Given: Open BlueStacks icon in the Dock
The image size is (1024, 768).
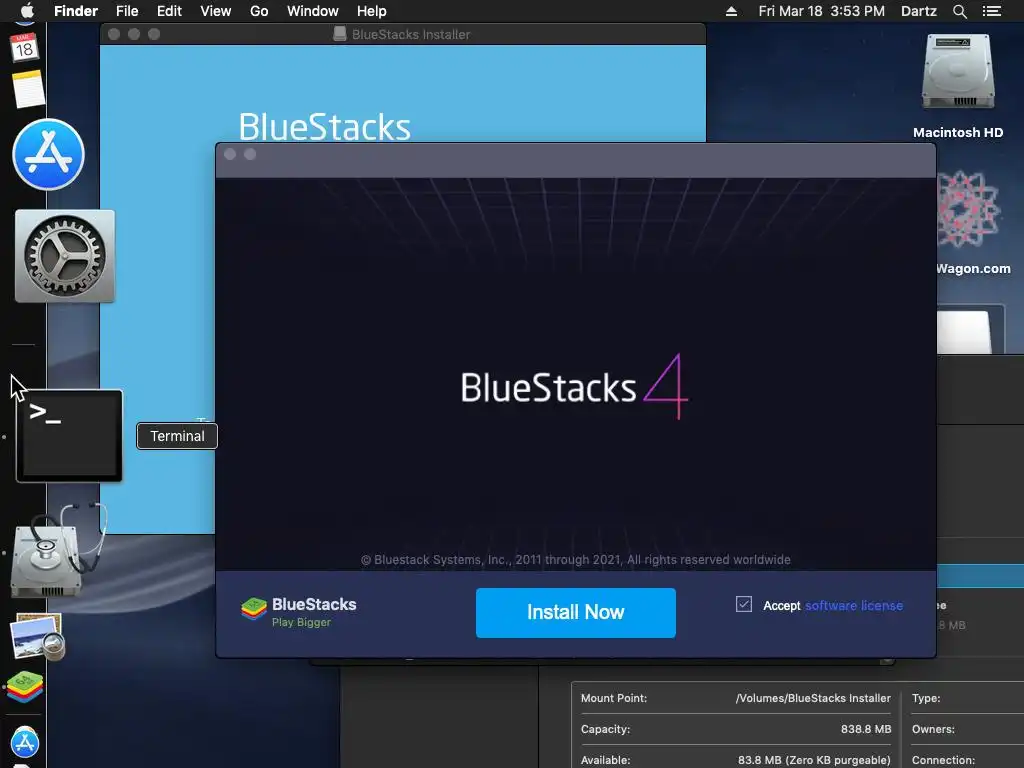Looking at the screenshot, I should (x=25, y=687).
